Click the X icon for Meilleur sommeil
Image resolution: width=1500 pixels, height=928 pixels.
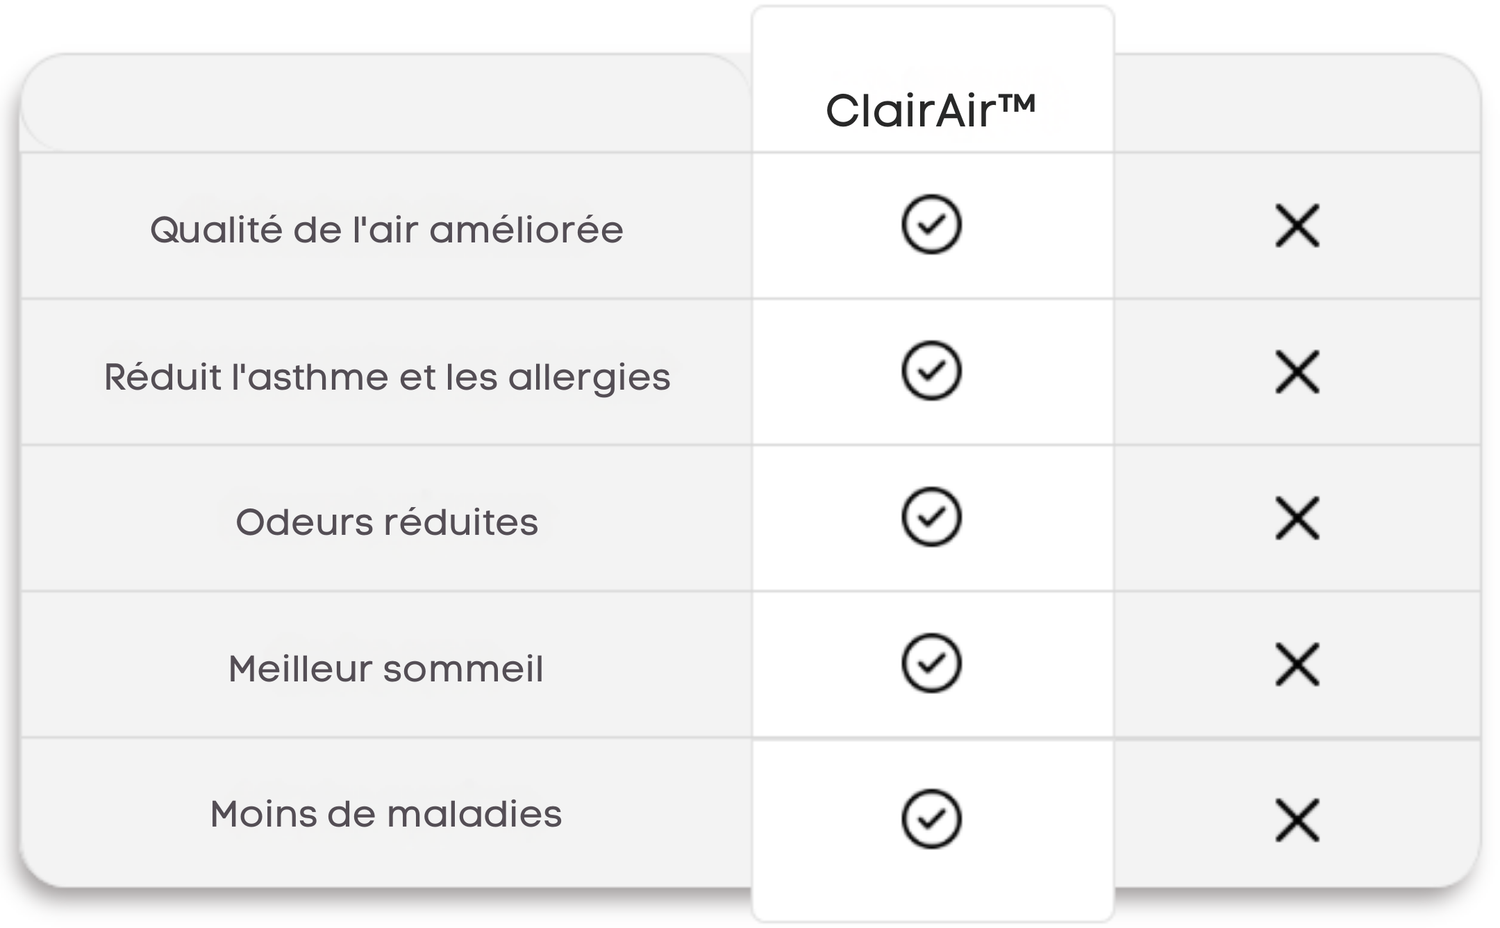(1297, 665)
